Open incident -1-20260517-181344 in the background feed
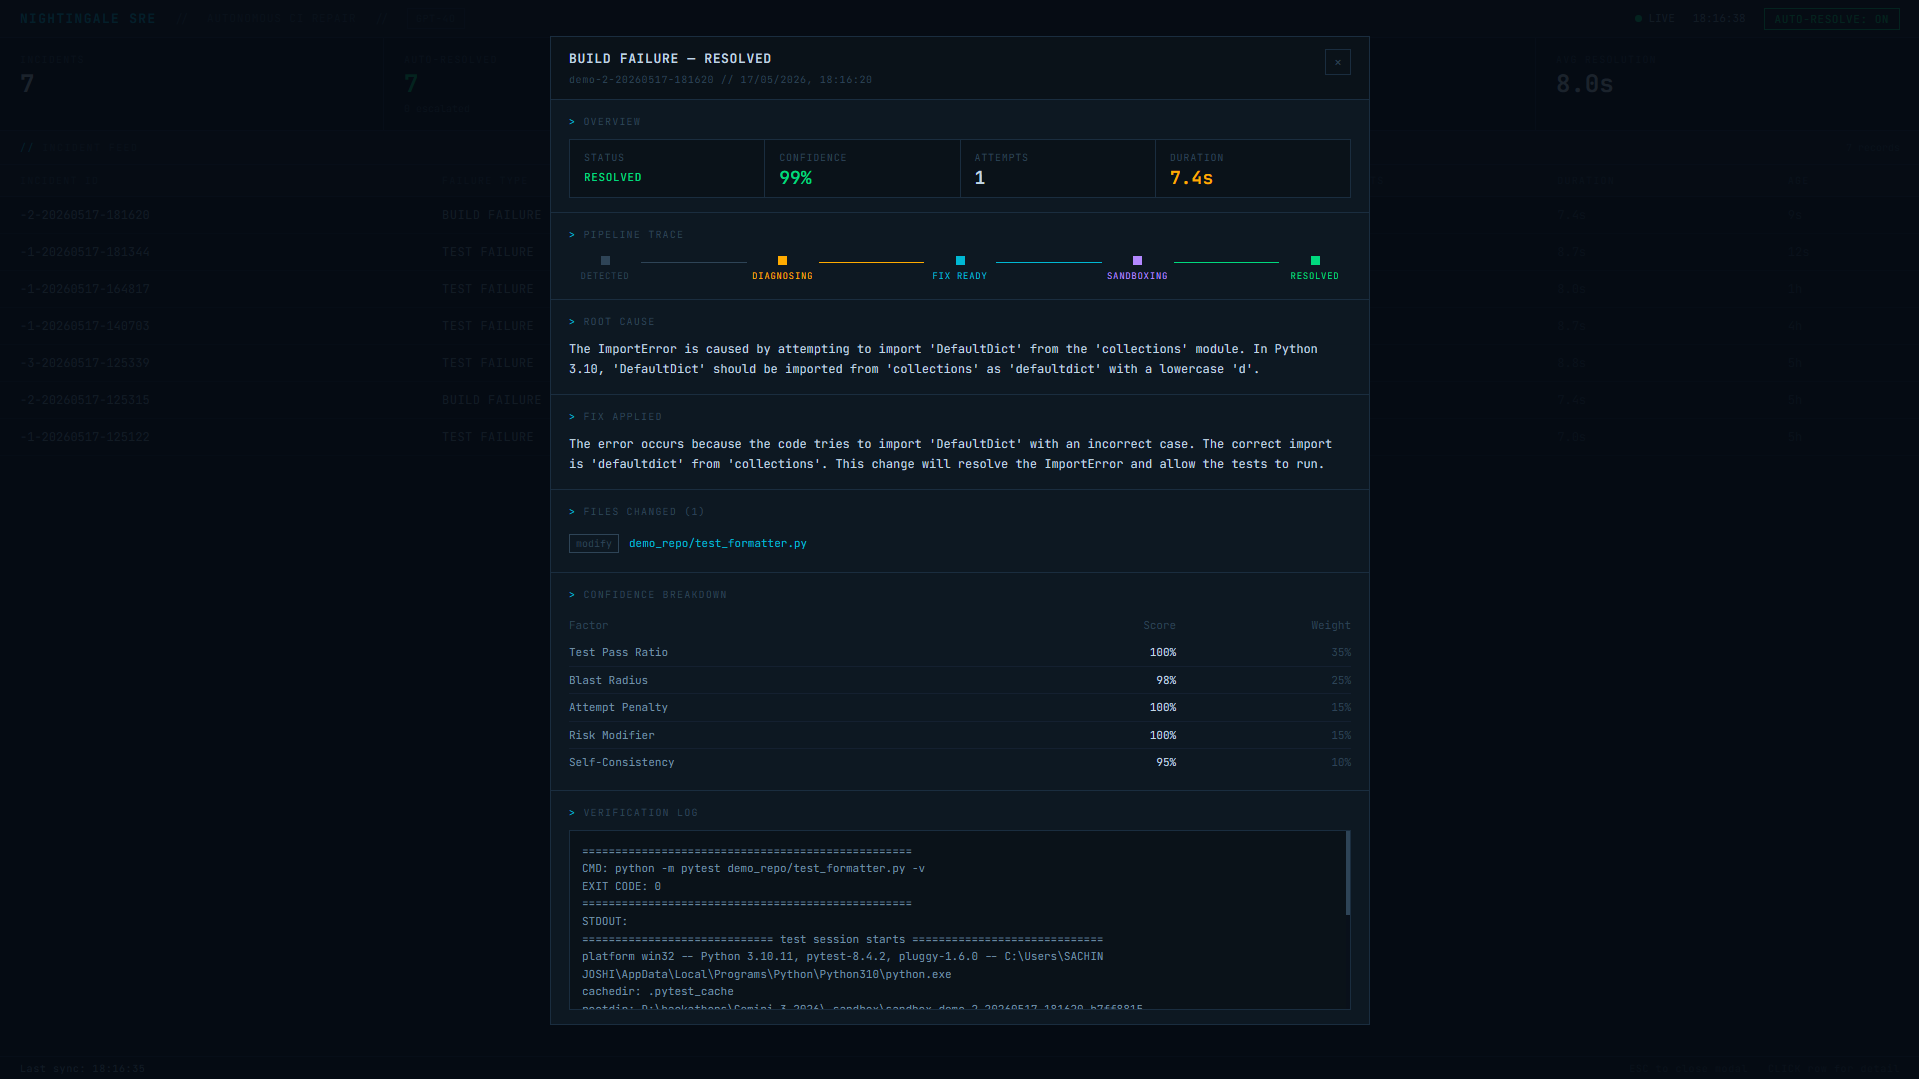The height and width of the screenshot is (1079, 1919). (x=85, y=252)
